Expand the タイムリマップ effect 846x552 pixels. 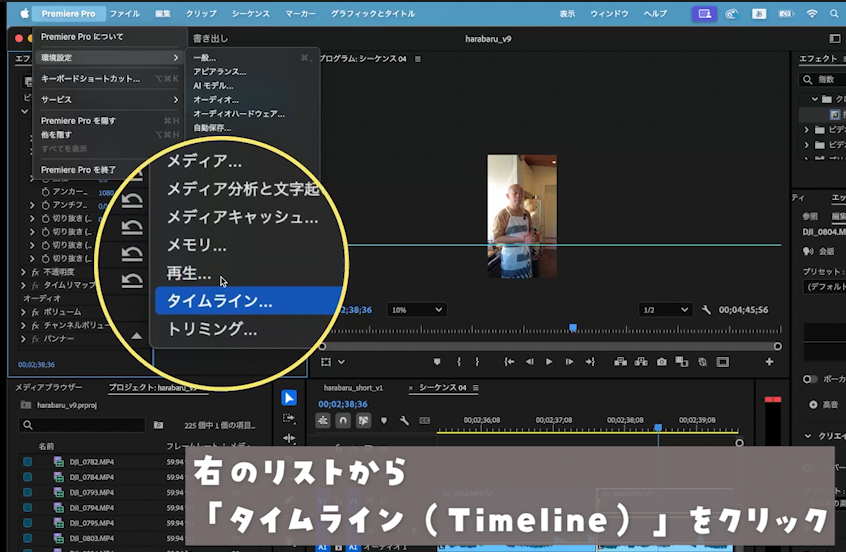tap(23, 285)
